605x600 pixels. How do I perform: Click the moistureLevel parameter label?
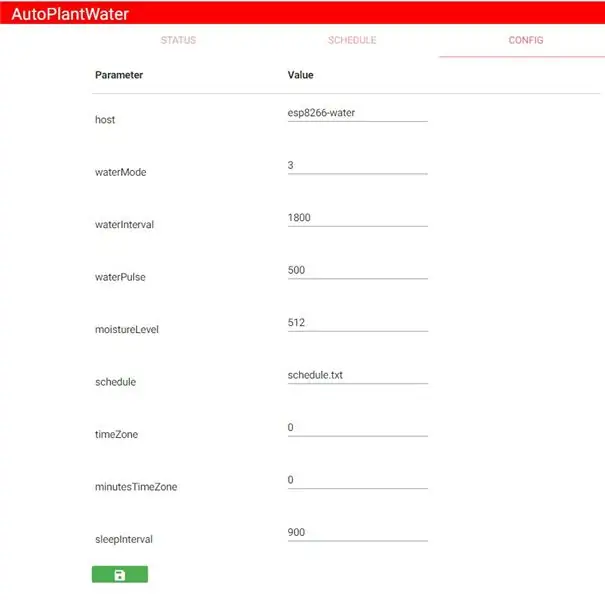tap(126, 330)
